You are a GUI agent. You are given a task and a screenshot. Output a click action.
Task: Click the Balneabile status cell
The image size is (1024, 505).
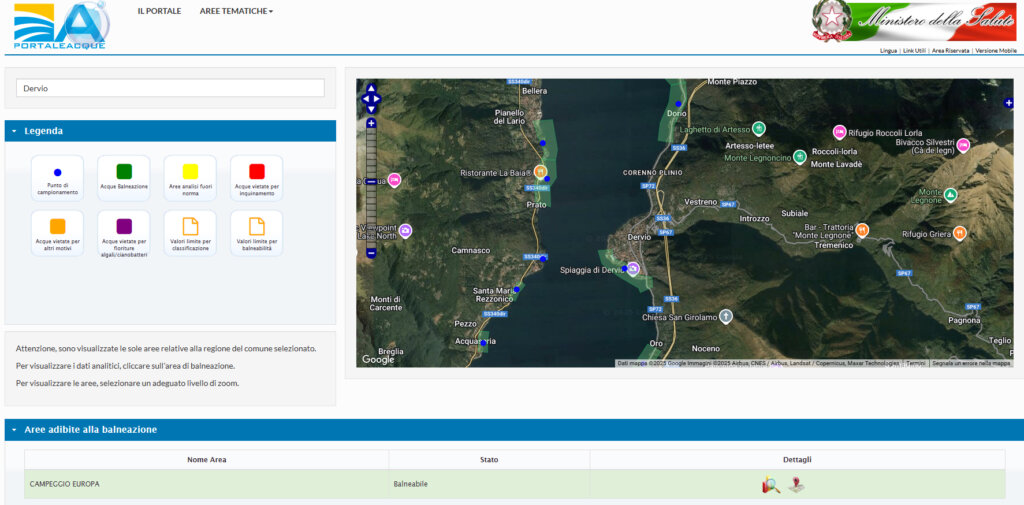[x=411, y=484]
